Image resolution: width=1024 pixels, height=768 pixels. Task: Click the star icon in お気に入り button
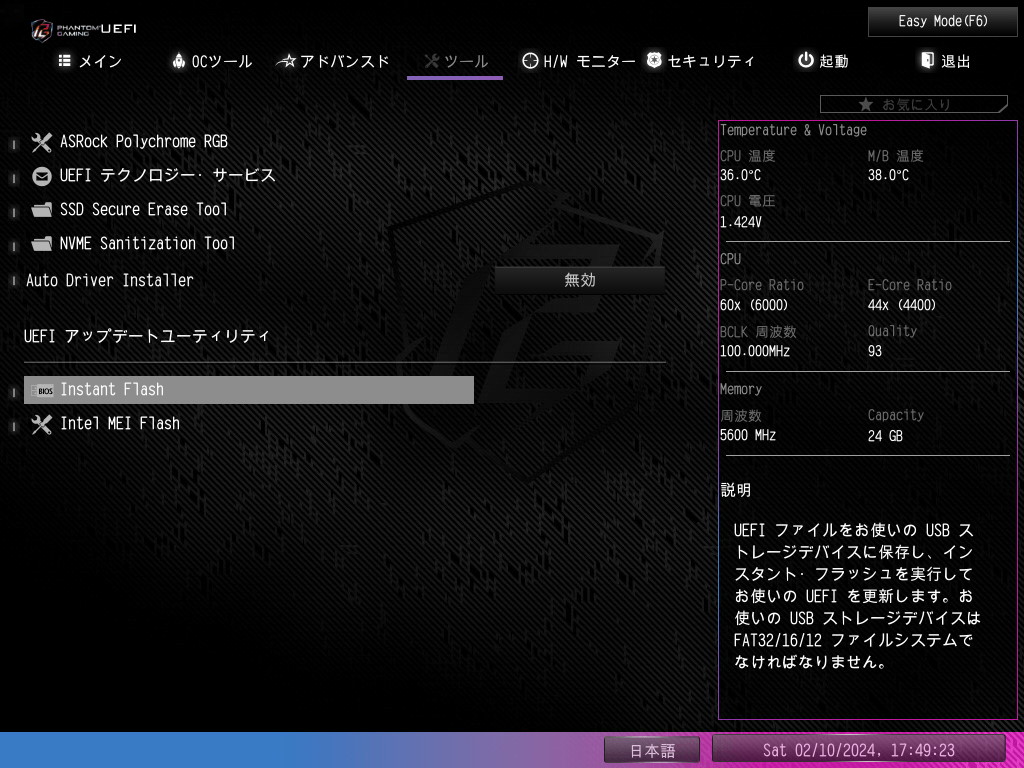865,104
